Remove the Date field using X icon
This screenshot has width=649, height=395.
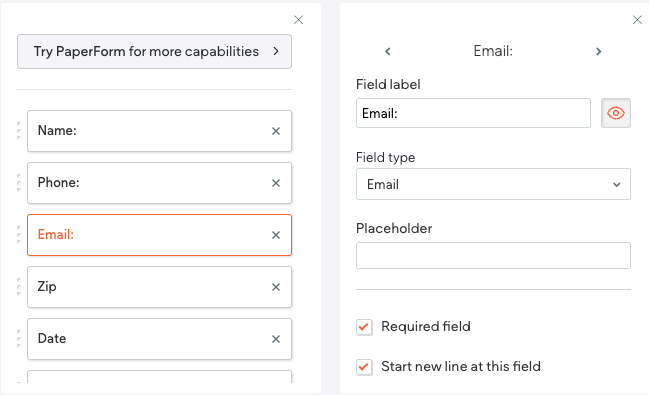[x=276, y=339]
